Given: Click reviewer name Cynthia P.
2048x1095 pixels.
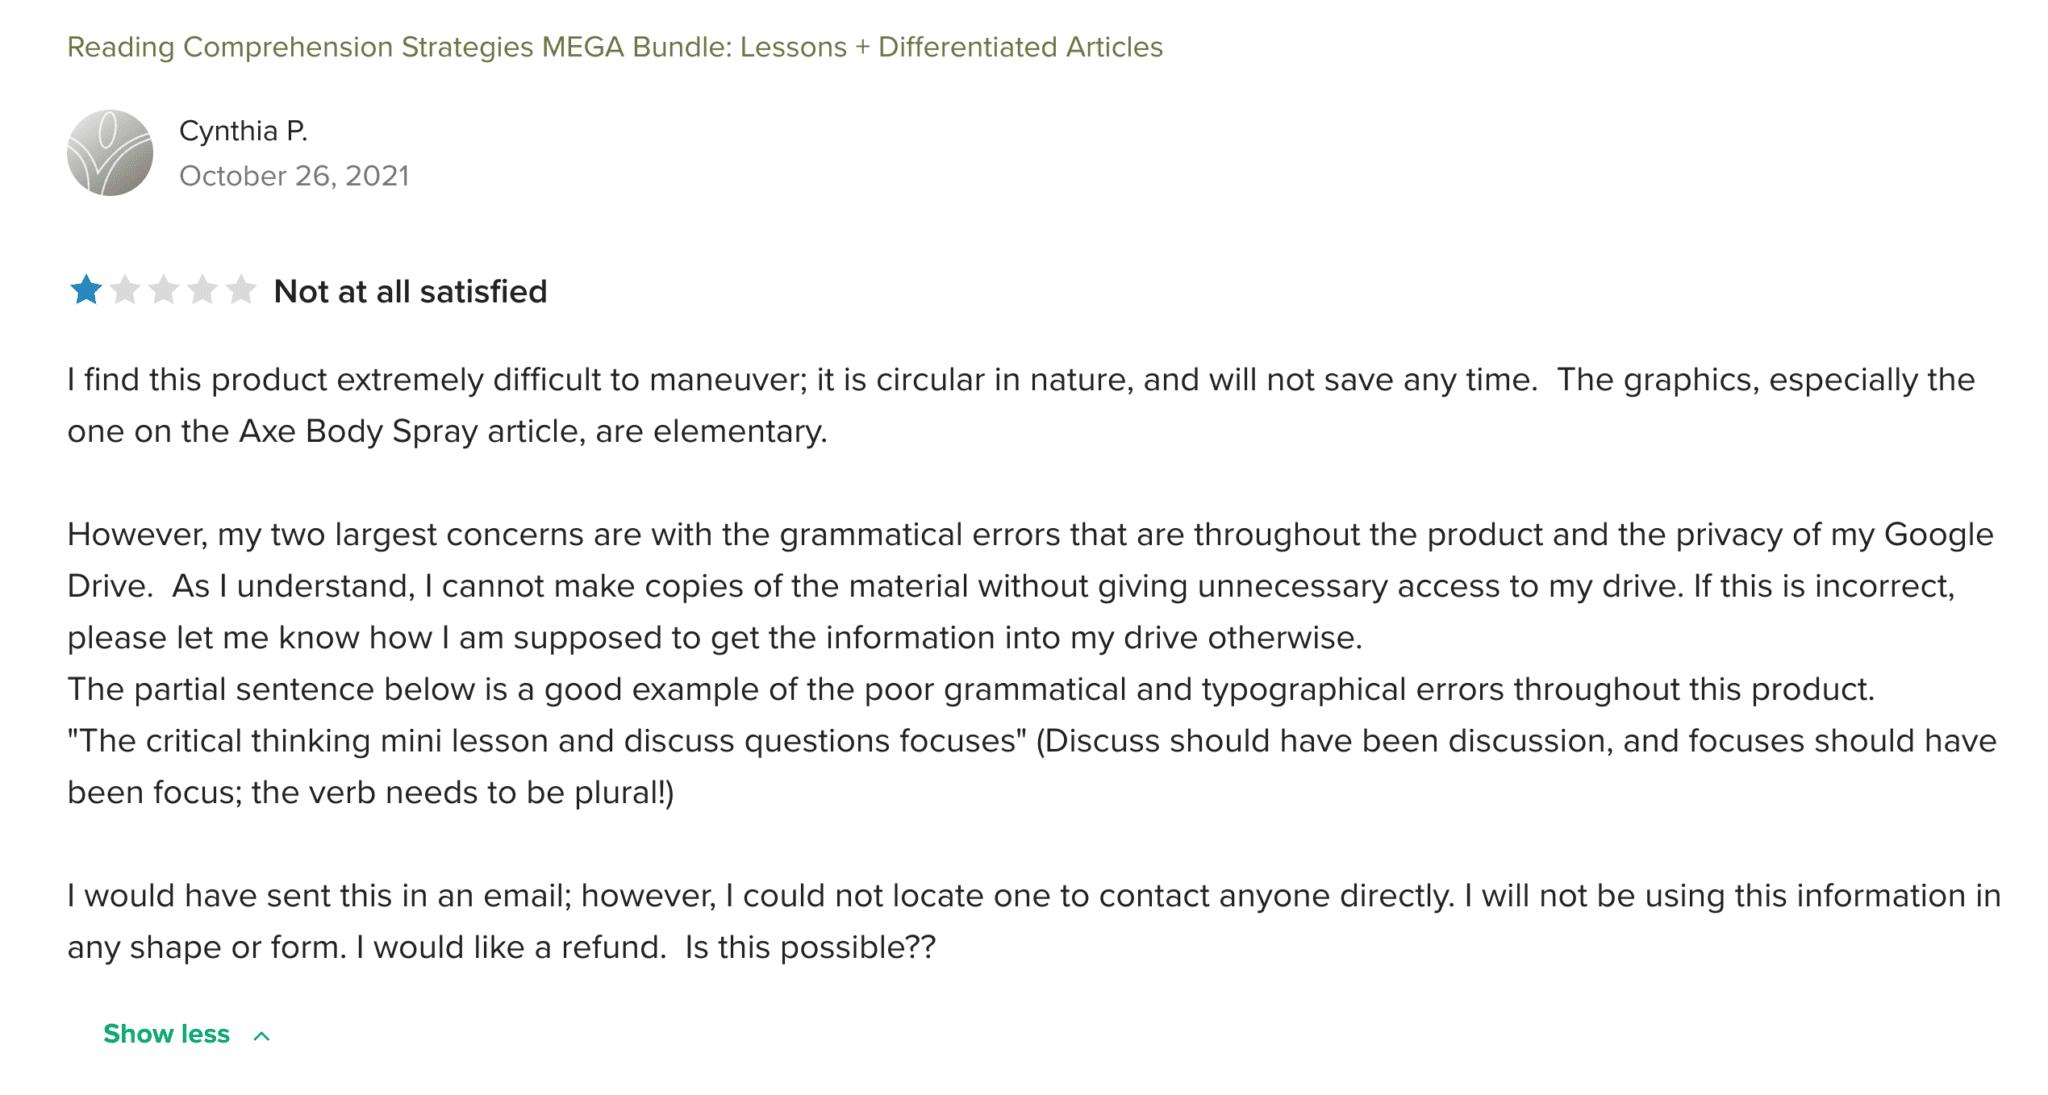Looking at the screenshot, I should tap(245, 130).
